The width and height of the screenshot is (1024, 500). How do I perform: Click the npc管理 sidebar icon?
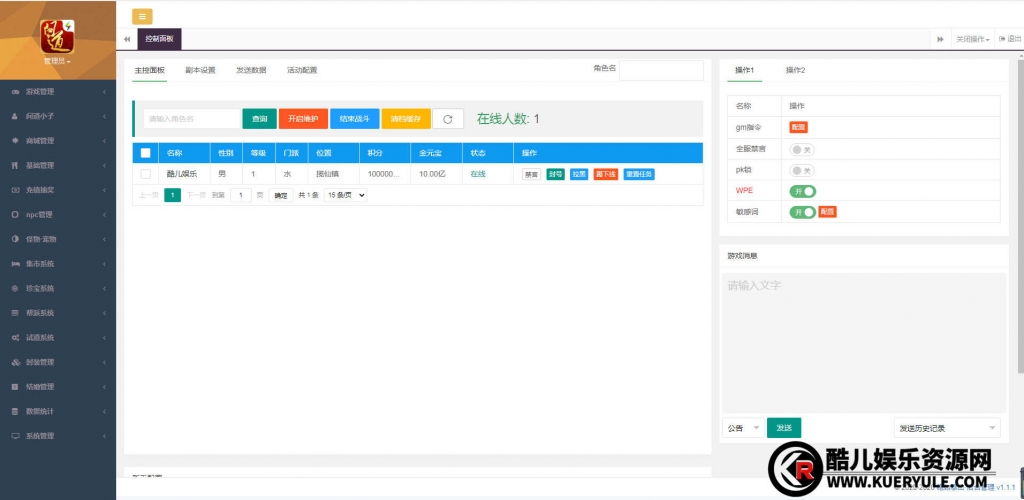[15, 214]
